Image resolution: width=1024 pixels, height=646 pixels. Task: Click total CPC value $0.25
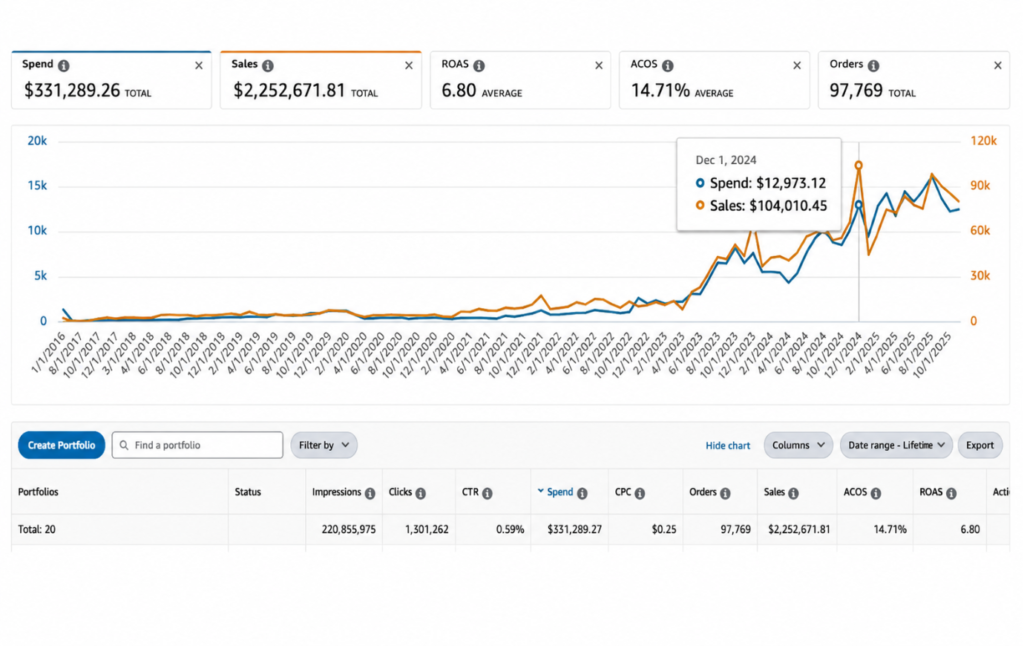[x=664, y=529]
